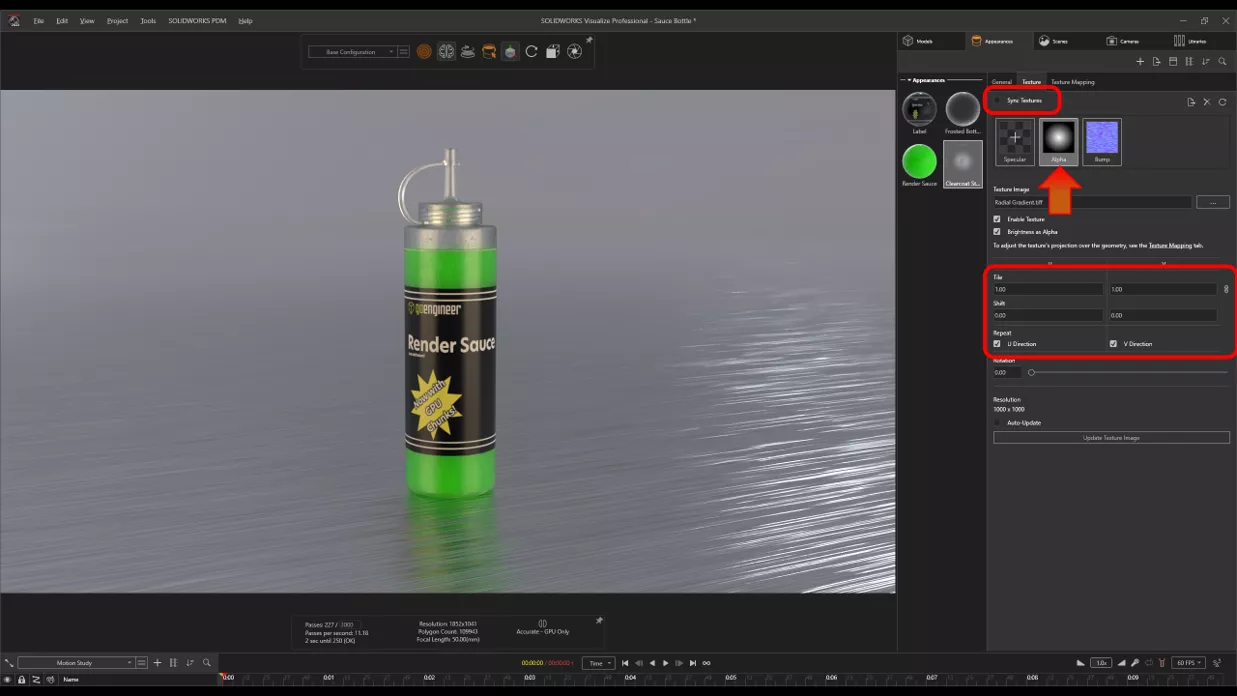The width and height of the screenshot is (1237, 696).
Task: Adjust the Rotation slider handle
Action: click(x=1032, y=372)
